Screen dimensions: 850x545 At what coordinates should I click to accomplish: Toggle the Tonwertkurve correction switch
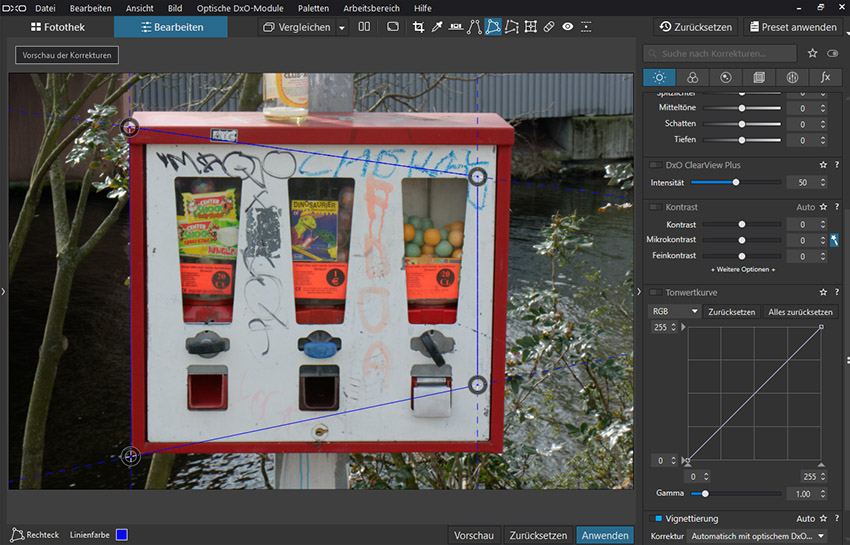coord(656,293)
